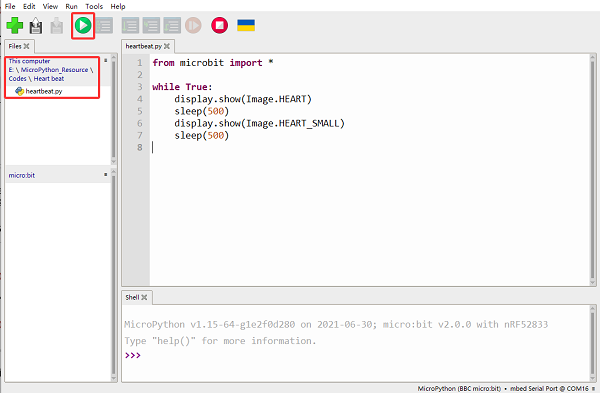Click 'display.show(Image.HEART)' on line 4
Viewport: 600px width, 393px height.
(x=243, y=99)
